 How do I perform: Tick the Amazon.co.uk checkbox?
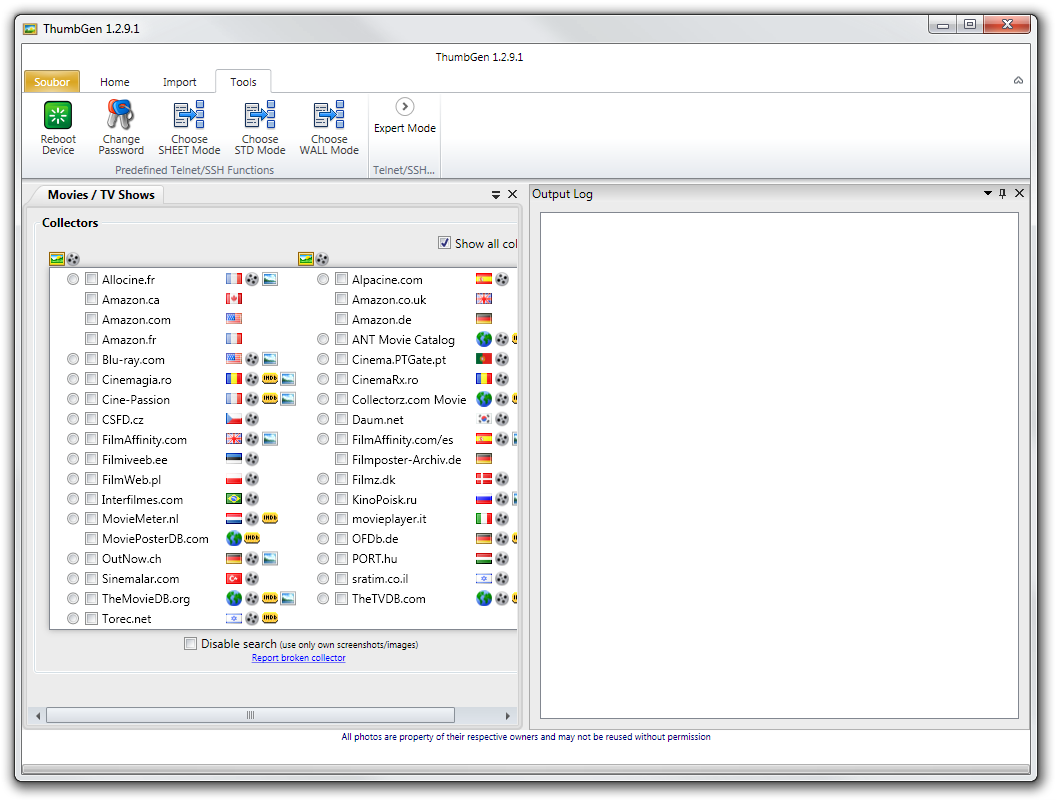tap(341, 298)
